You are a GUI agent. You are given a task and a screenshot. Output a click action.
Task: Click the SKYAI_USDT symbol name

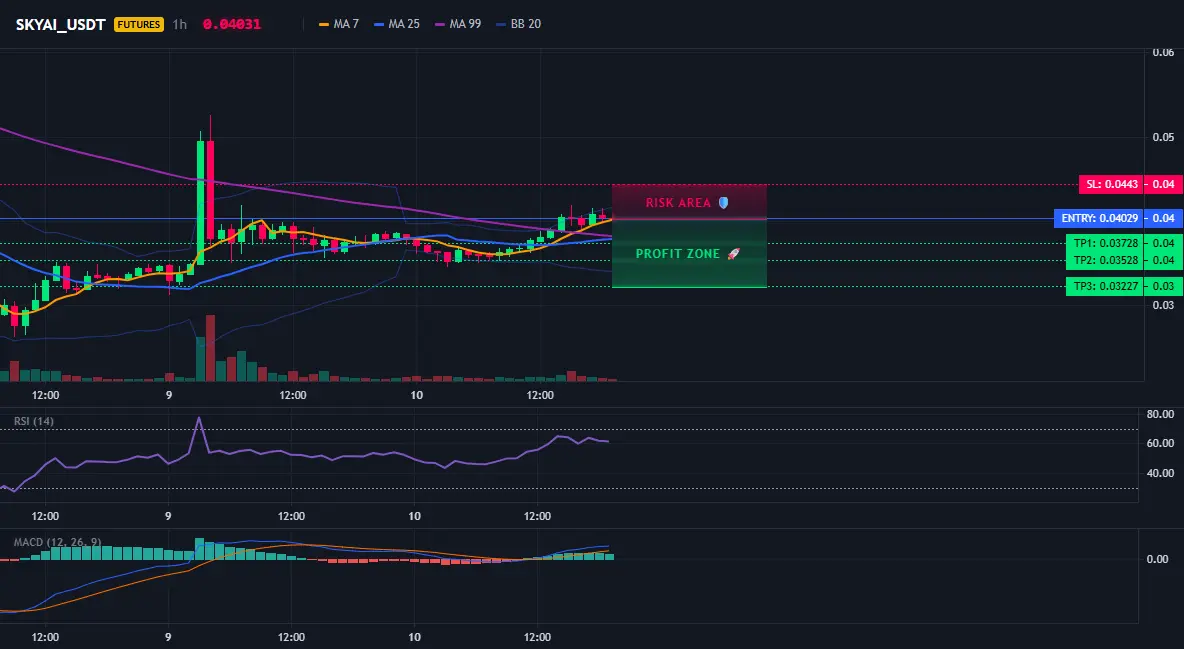(60, 24)
